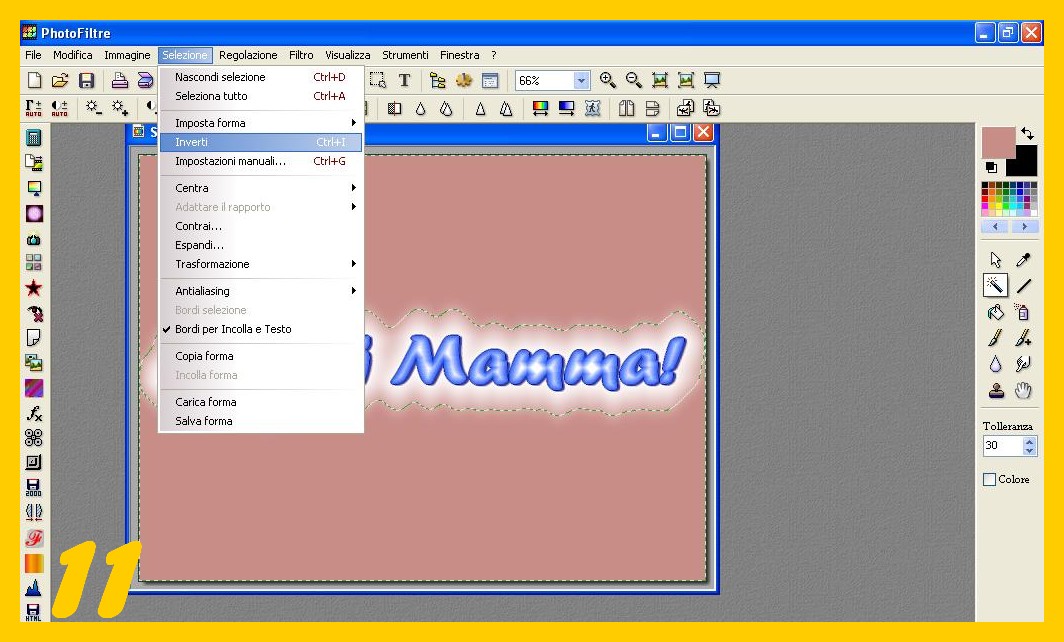Open the Filtro menu

click(x=301, y=55)
